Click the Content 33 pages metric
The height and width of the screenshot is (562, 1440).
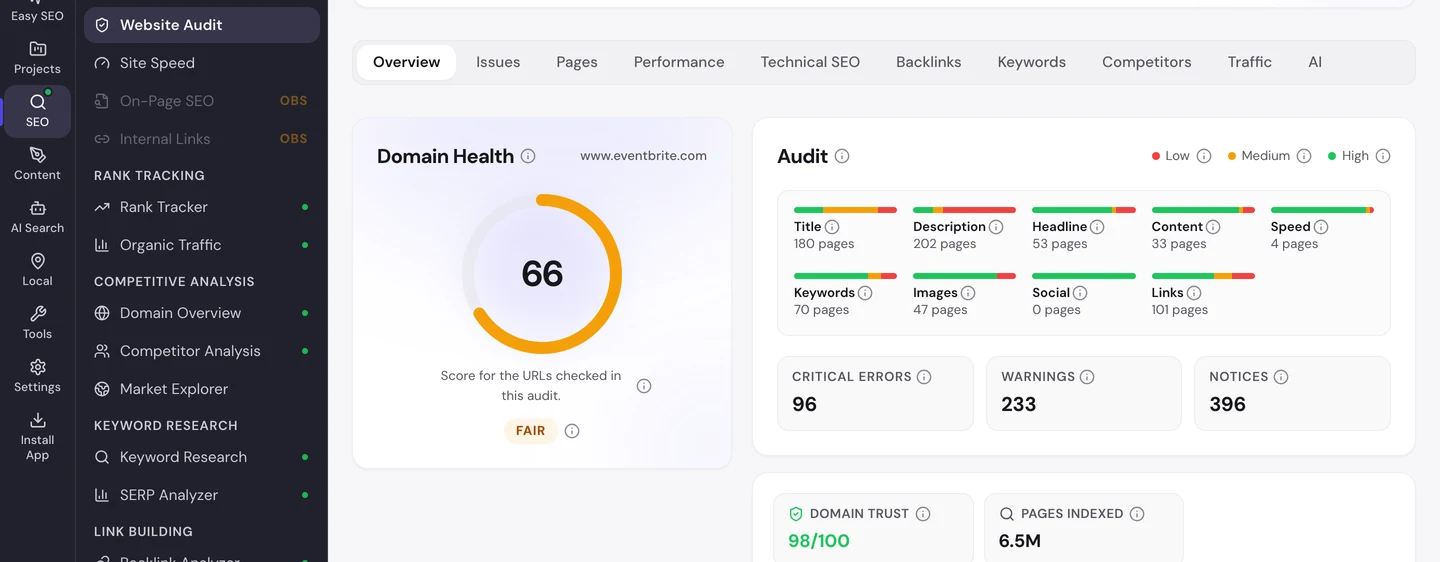[x=1203, y=229]
